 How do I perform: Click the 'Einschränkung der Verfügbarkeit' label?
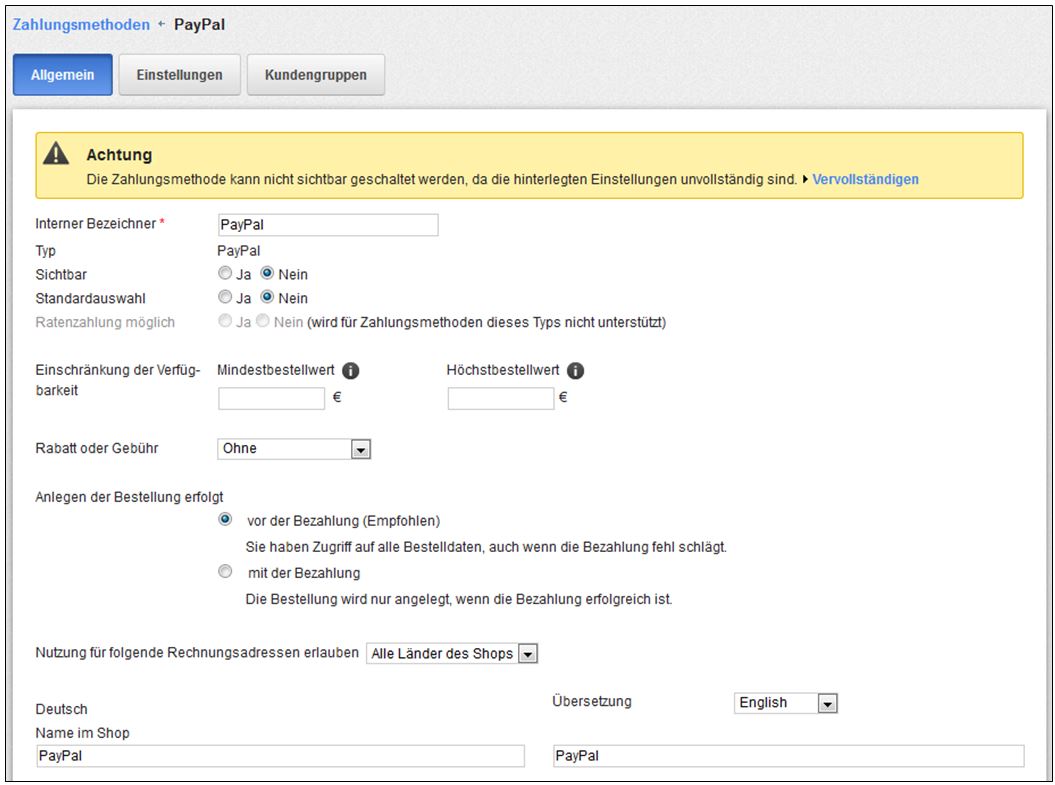coord(118,380)
